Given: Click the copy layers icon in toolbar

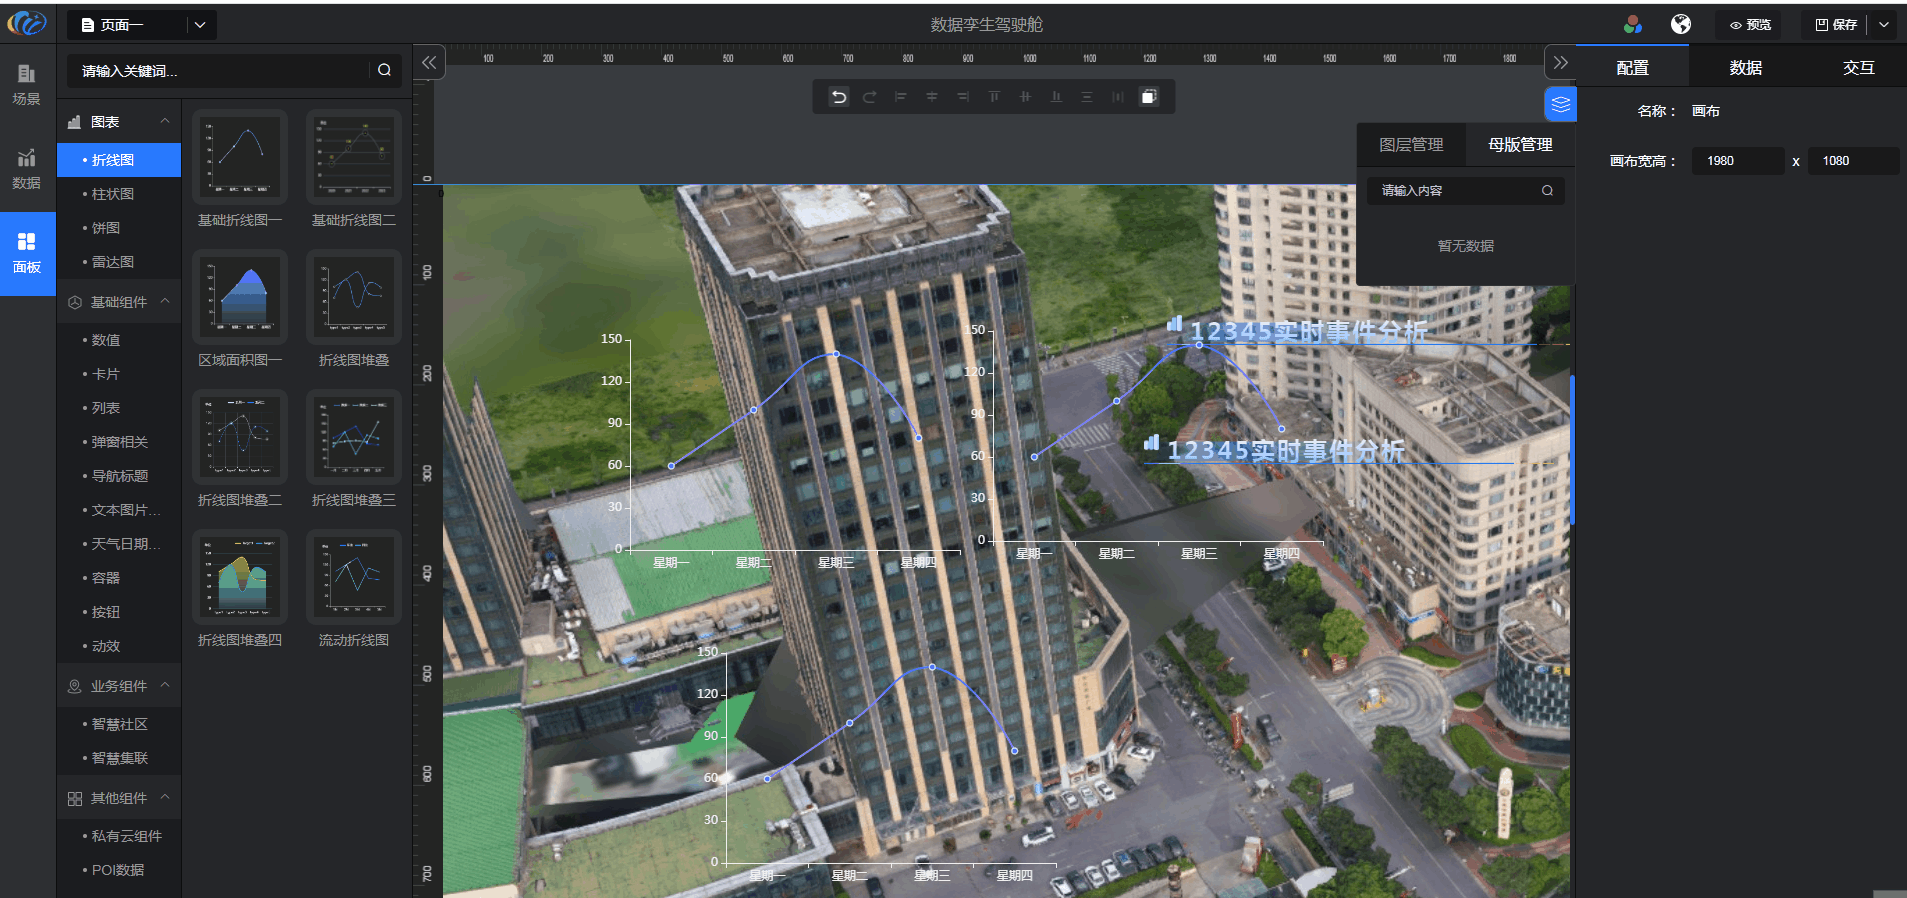Looking at the screenshot, I should [1149, 97].
